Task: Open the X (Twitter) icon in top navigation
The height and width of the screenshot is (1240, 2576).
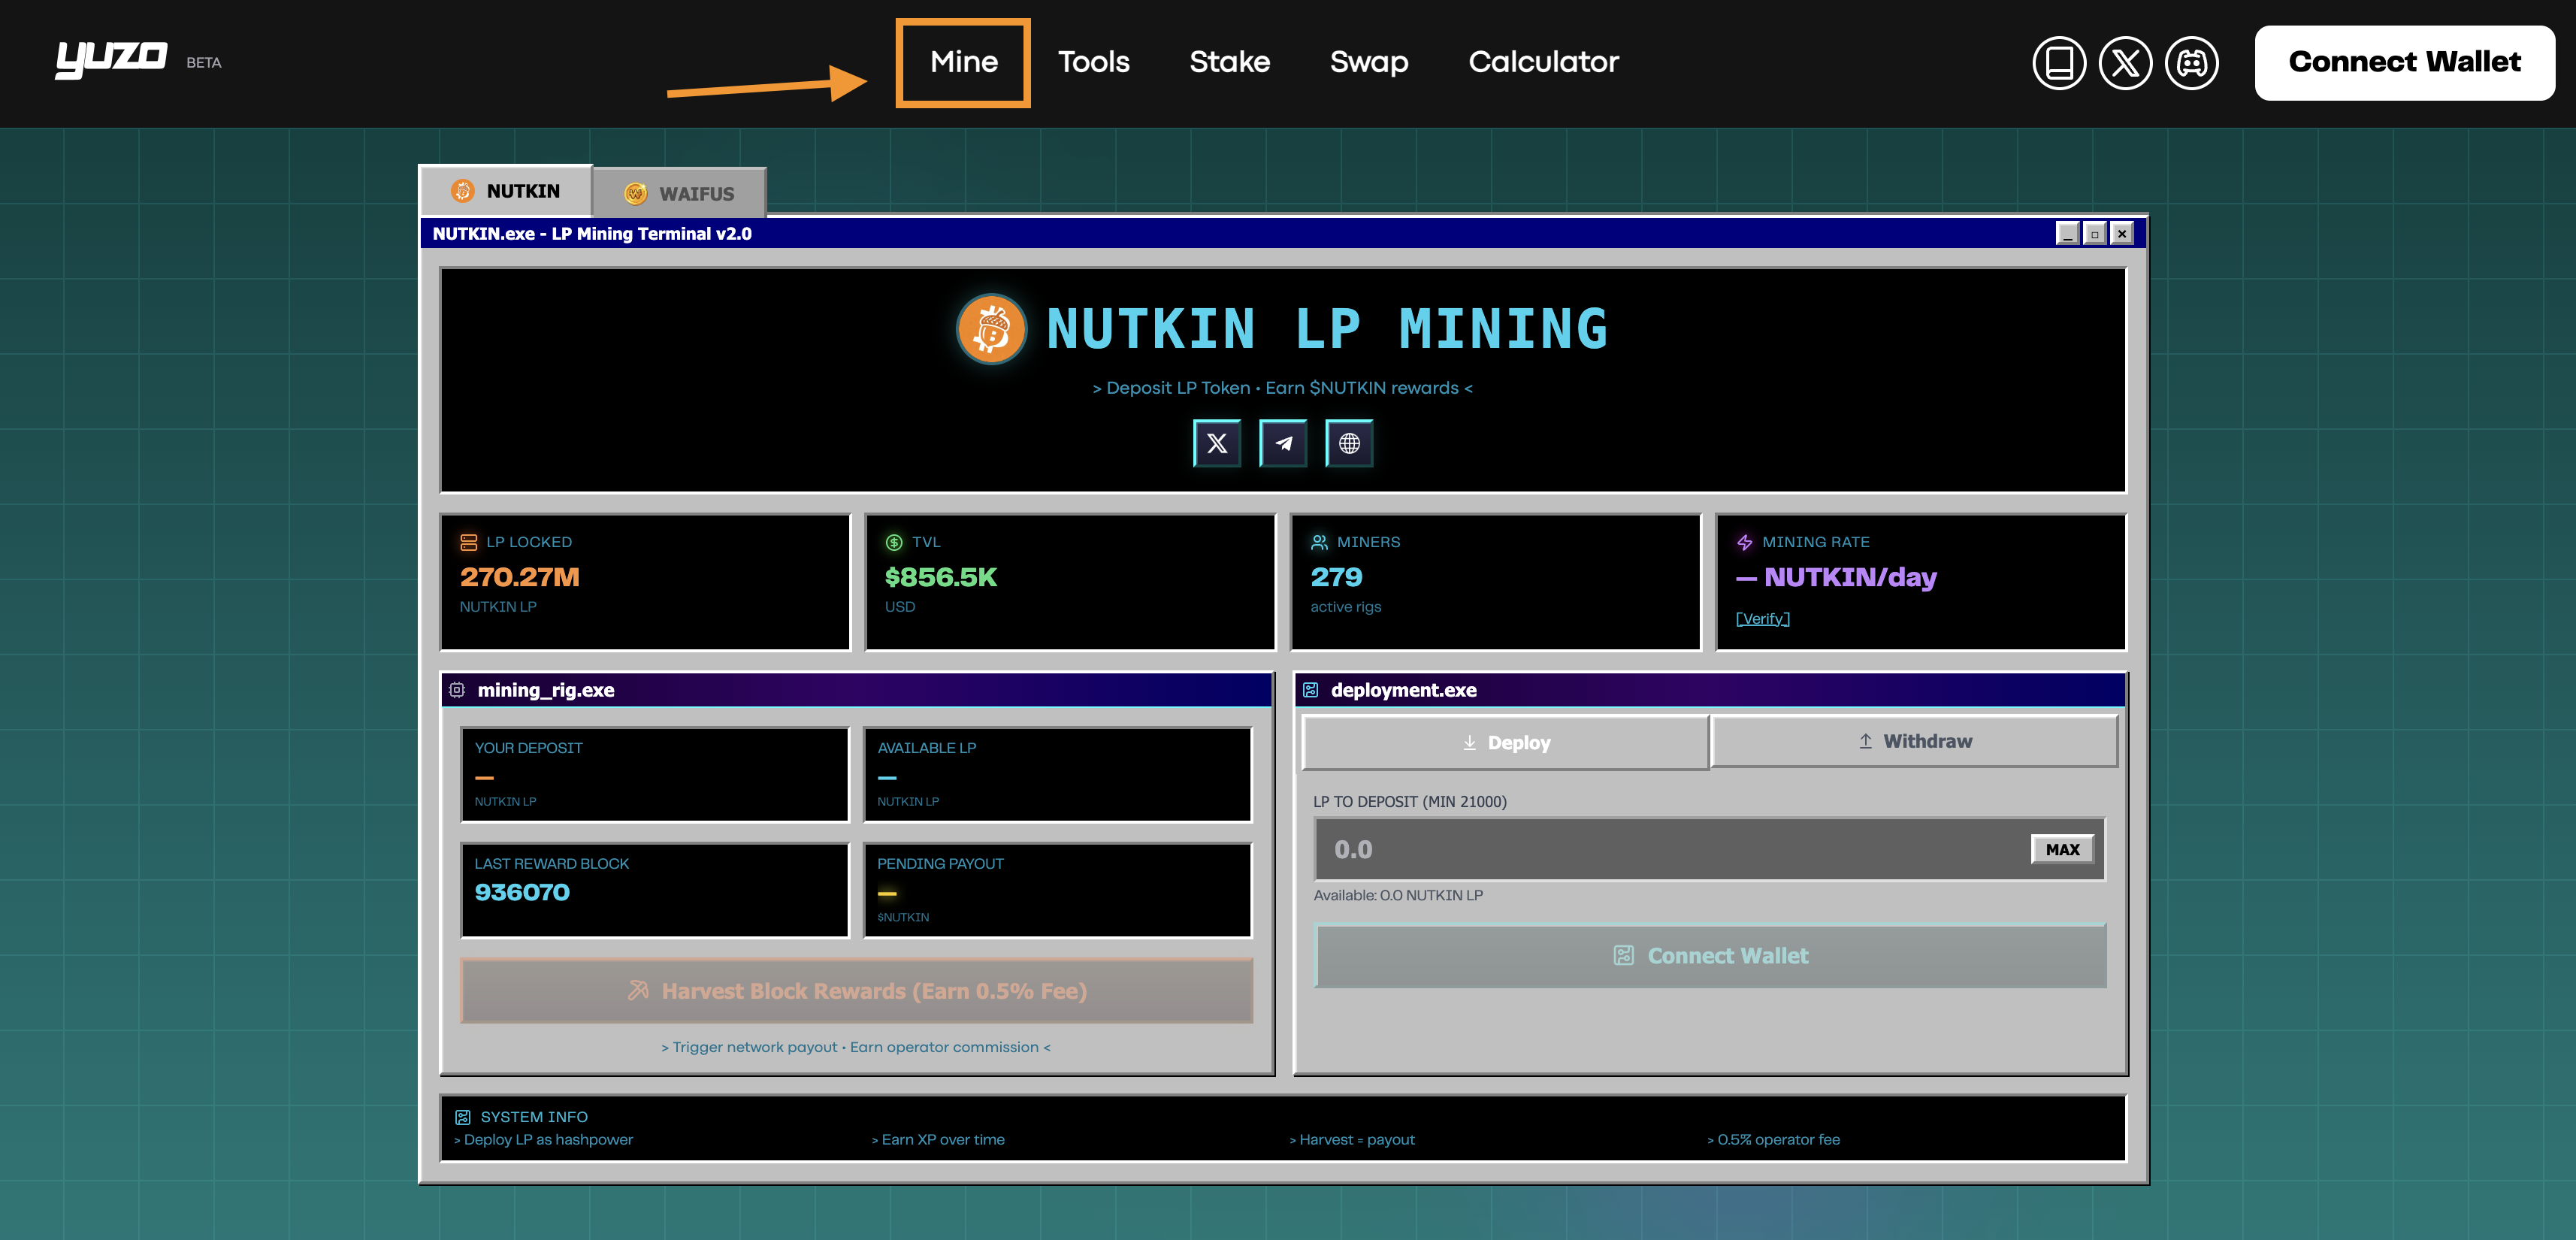Action: (x=2124, y=63)
